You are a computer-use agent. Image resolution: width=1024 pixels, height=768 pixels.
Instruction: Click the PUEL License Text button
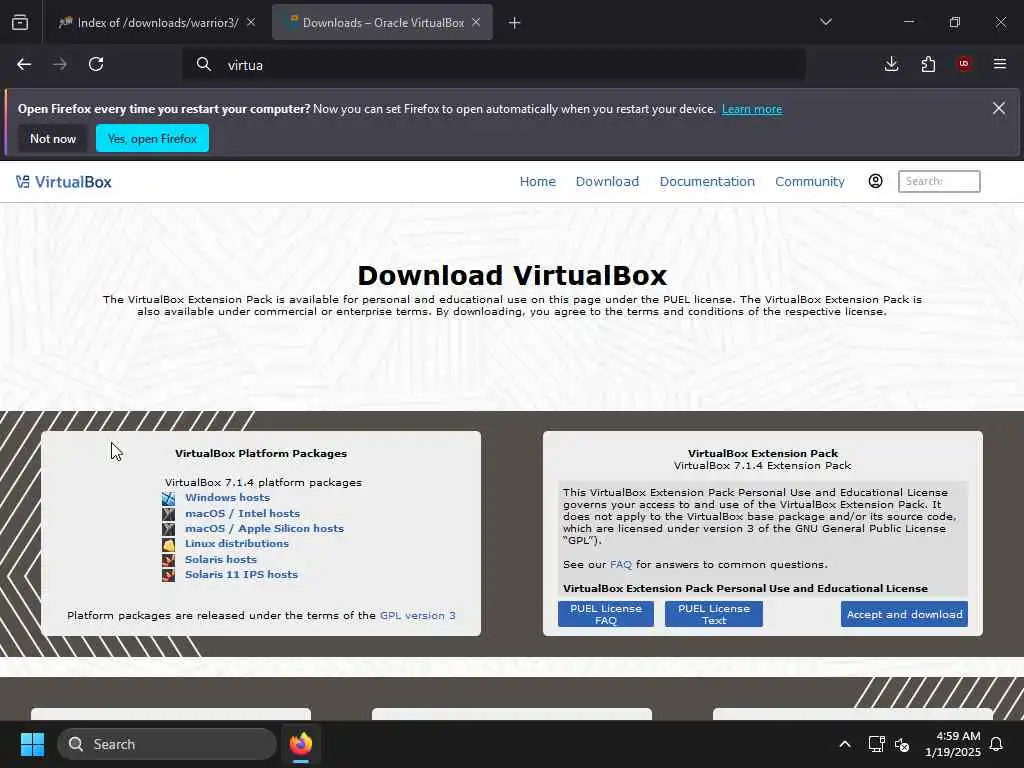click(x=714, y=614)
